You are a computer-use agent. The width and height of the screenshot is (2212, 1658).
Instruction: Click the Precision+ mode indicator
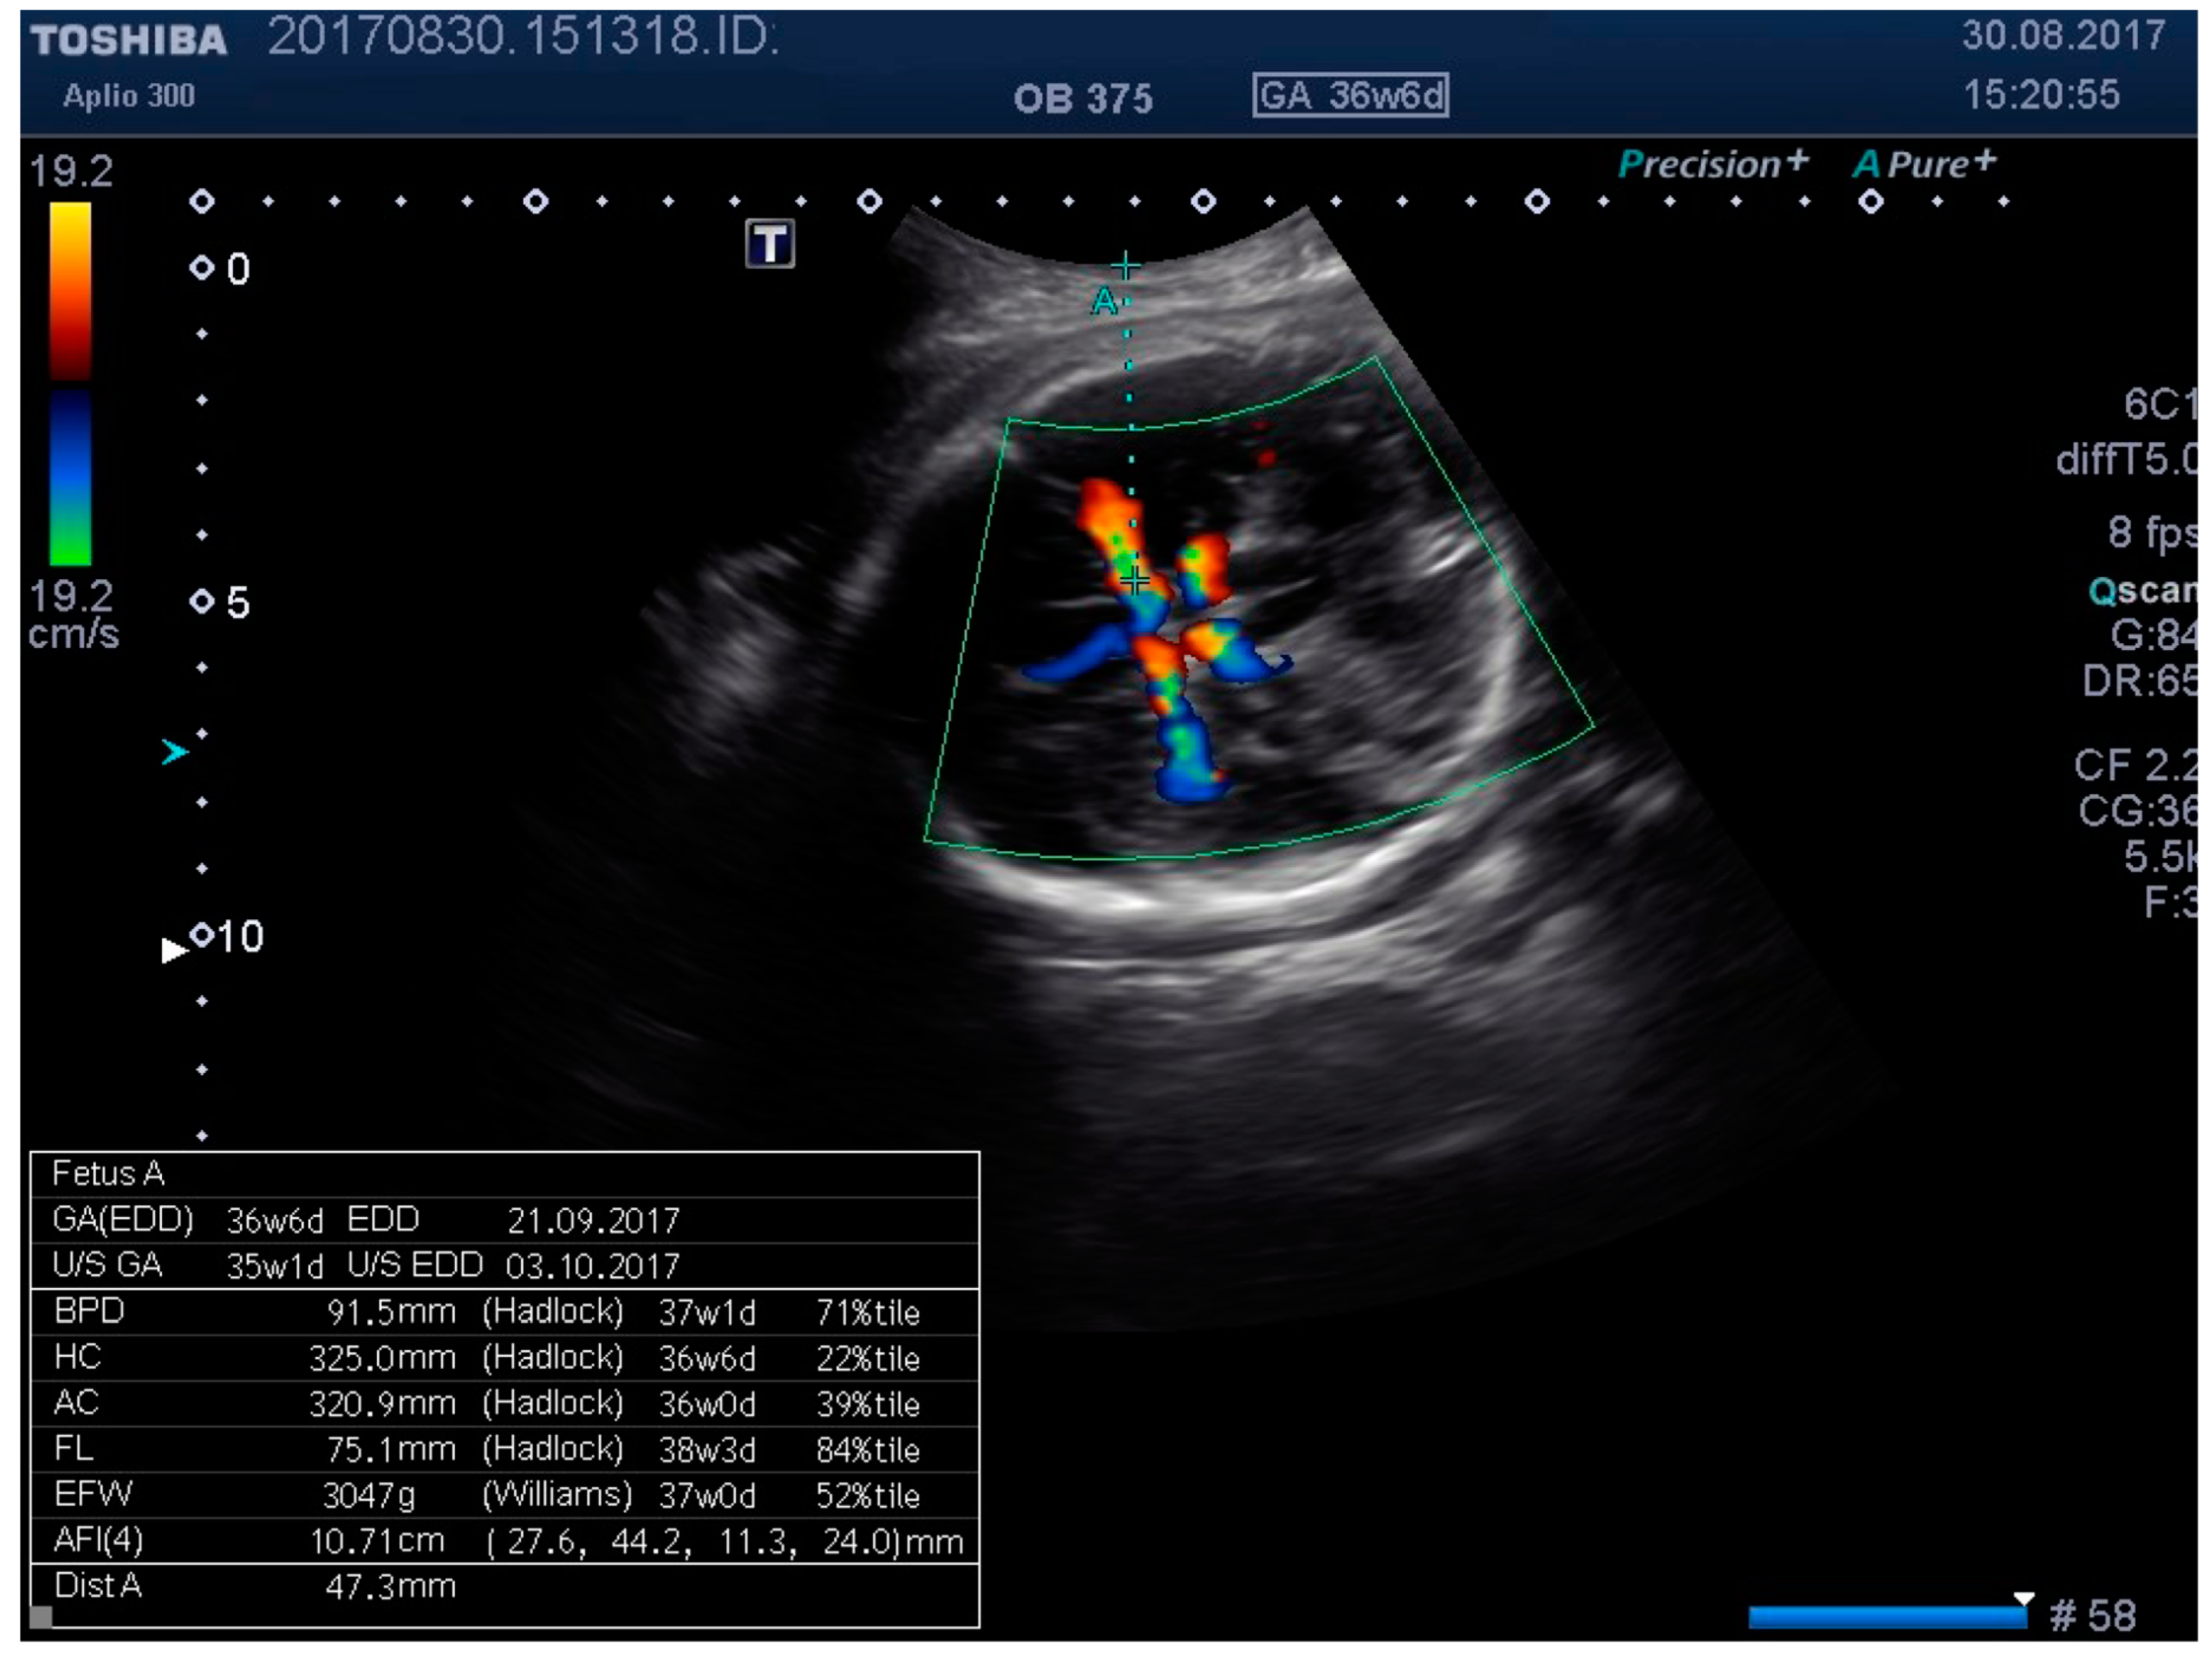(x=1712, y=163)
